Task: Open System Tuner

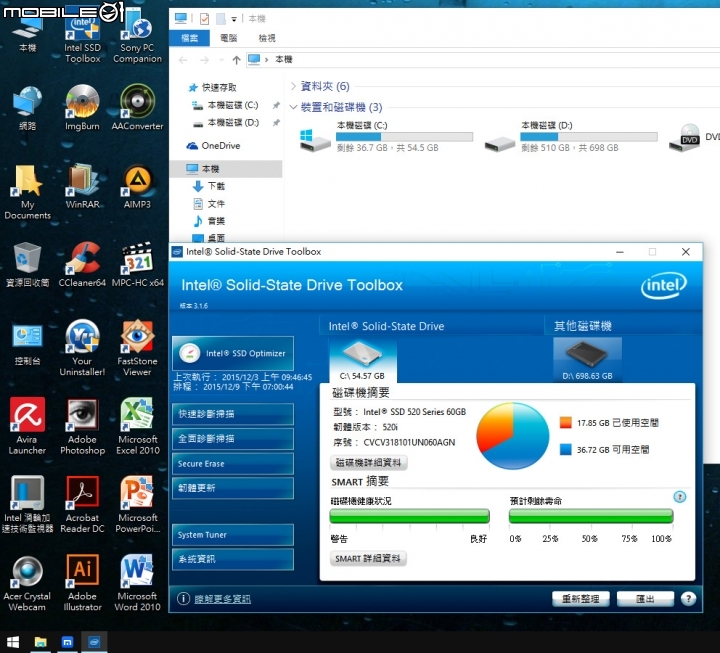Action: 233,535
